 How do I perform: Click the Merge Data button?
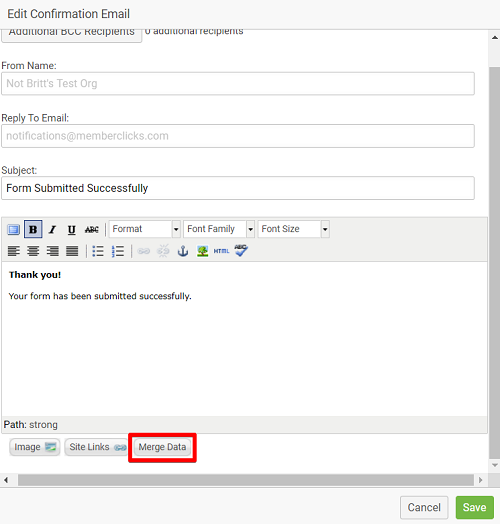point(162,447)
